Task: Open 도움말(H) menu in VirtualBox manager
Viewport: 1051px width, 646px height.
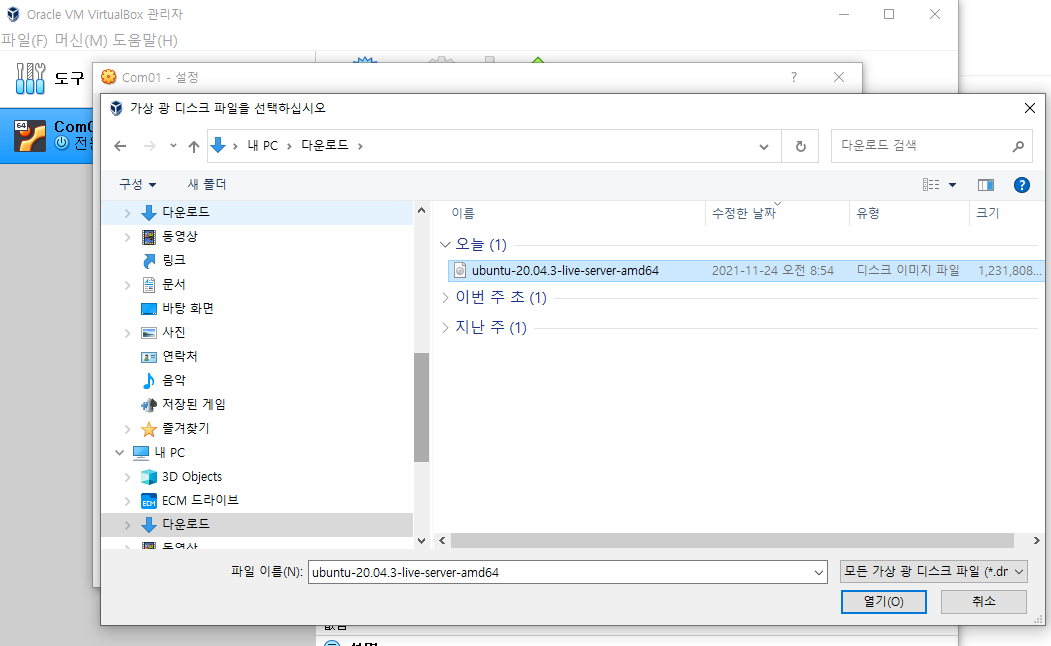Action: 145,40
